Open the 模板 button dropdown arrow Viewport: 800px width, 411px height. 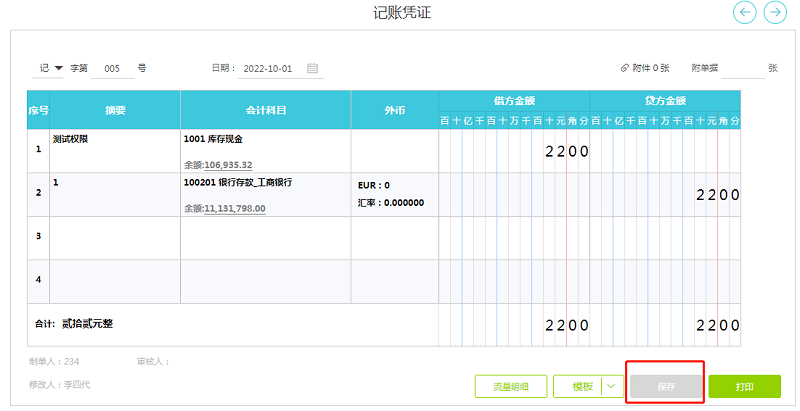click(608, 387)
